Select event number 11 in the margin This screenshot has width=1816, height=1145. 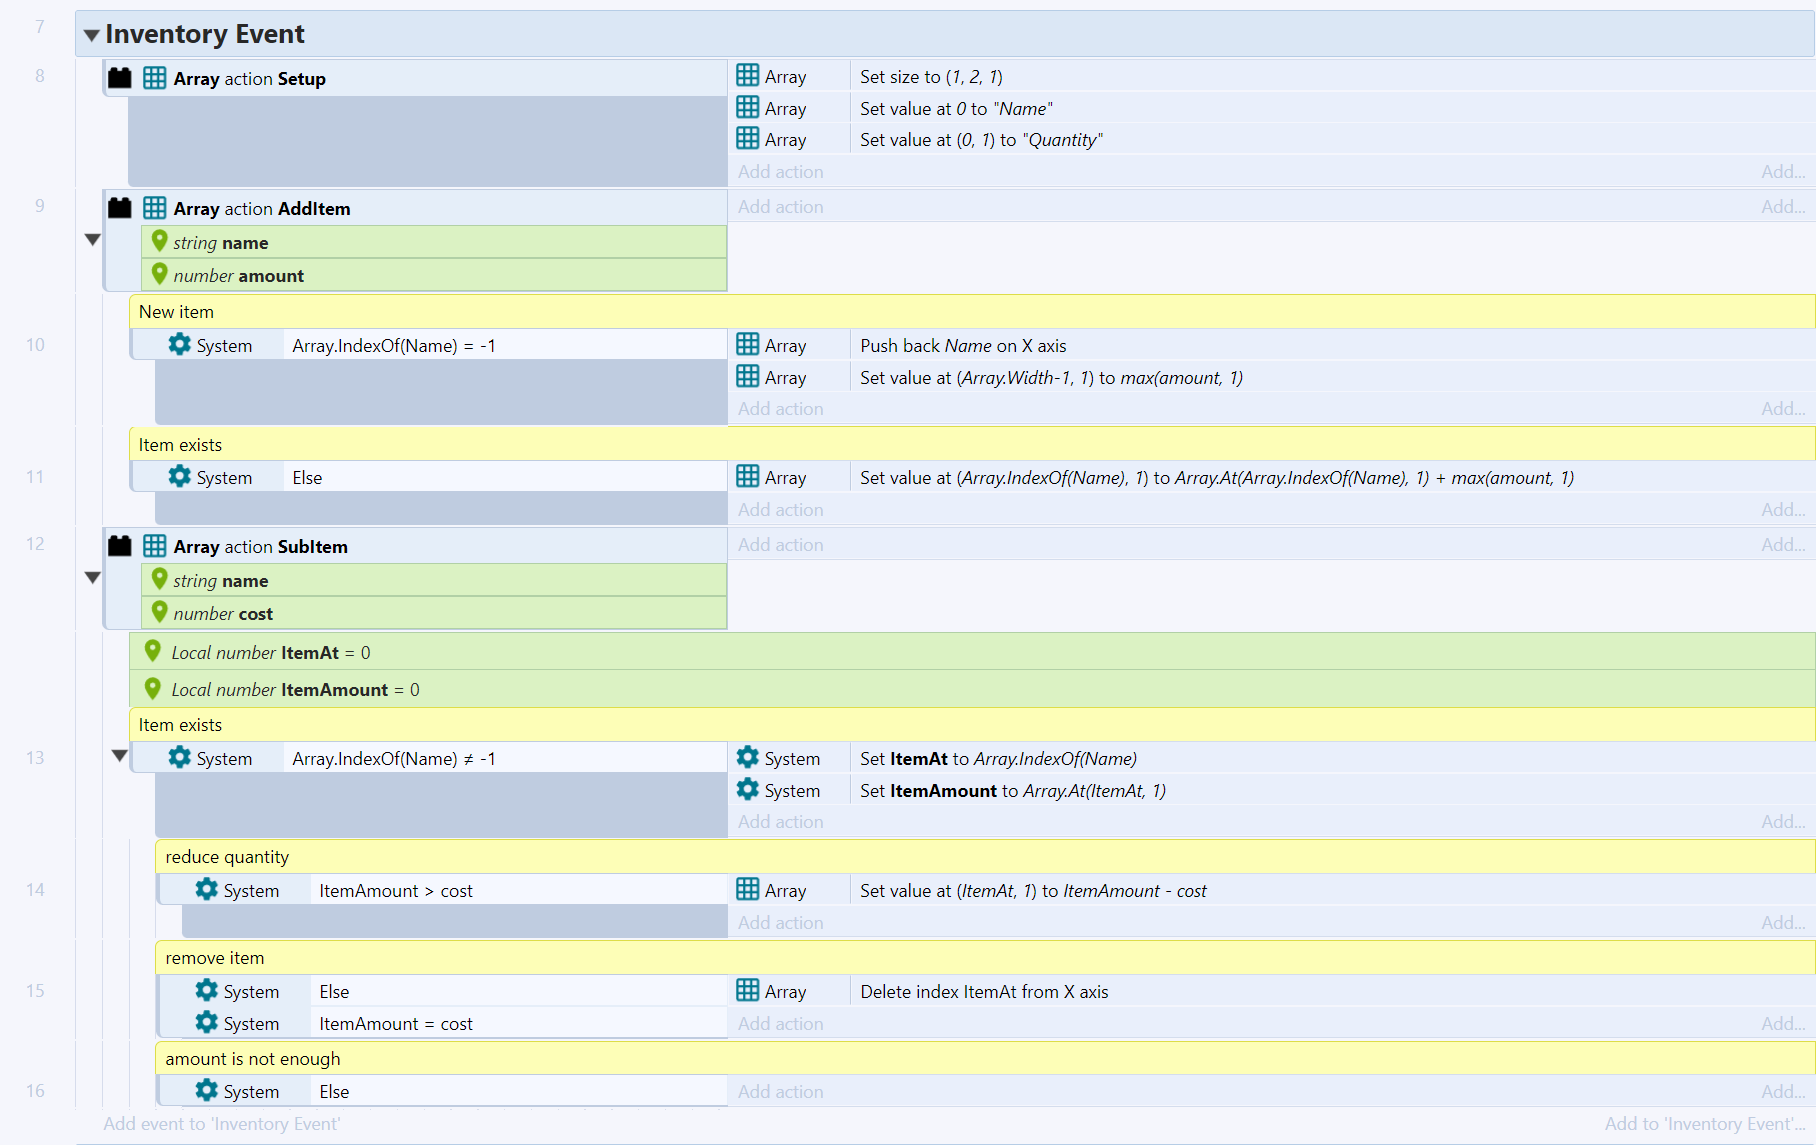[x=35, y=477]
